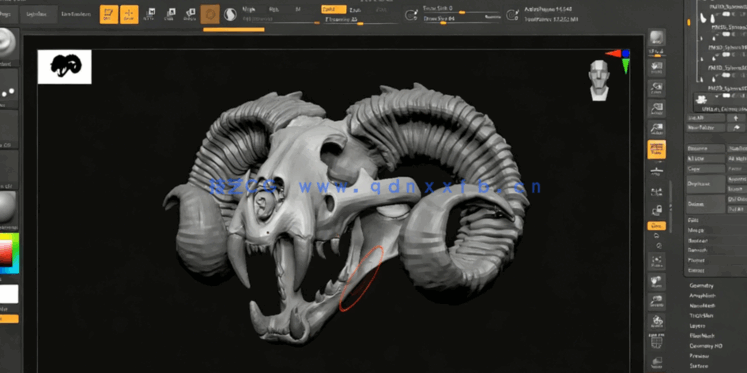Choose the Move transform icon
The width and height of the screenshot is (747, 373).
pyautogui.click(x=149, y=14)
